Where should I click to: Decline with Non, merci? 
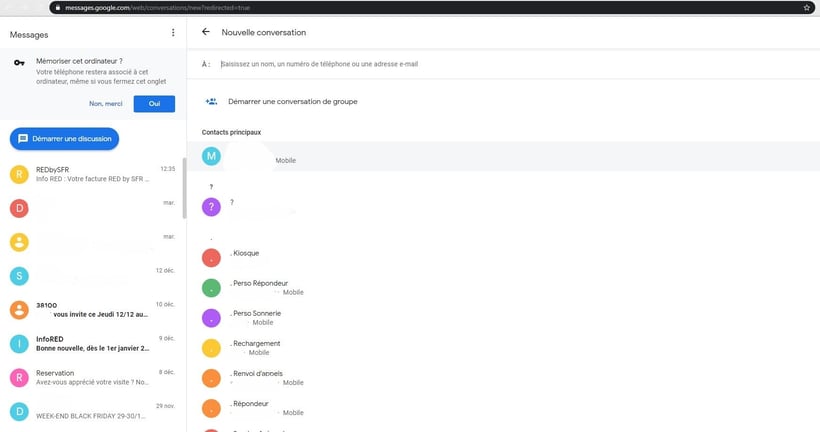click(106, 104)
